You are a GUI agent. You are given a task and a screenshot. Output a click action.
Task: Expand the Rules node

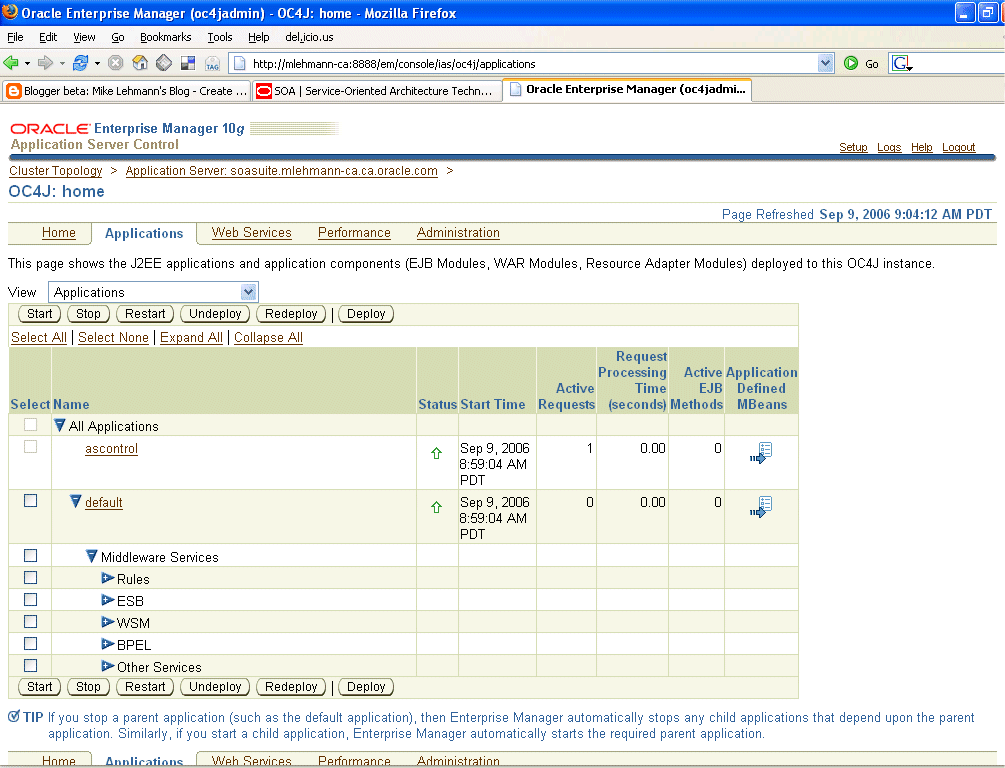[108, 578]
